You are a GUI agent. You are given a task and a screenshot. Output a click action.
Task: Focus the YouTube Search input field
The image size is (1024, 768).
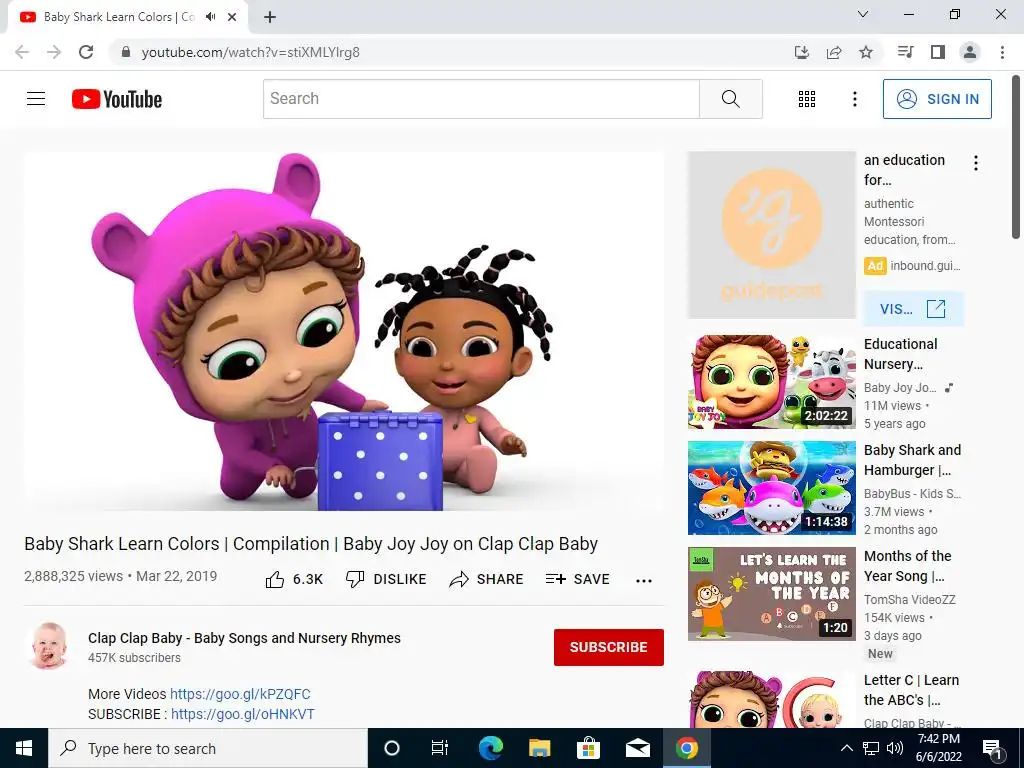coord(481,99)
